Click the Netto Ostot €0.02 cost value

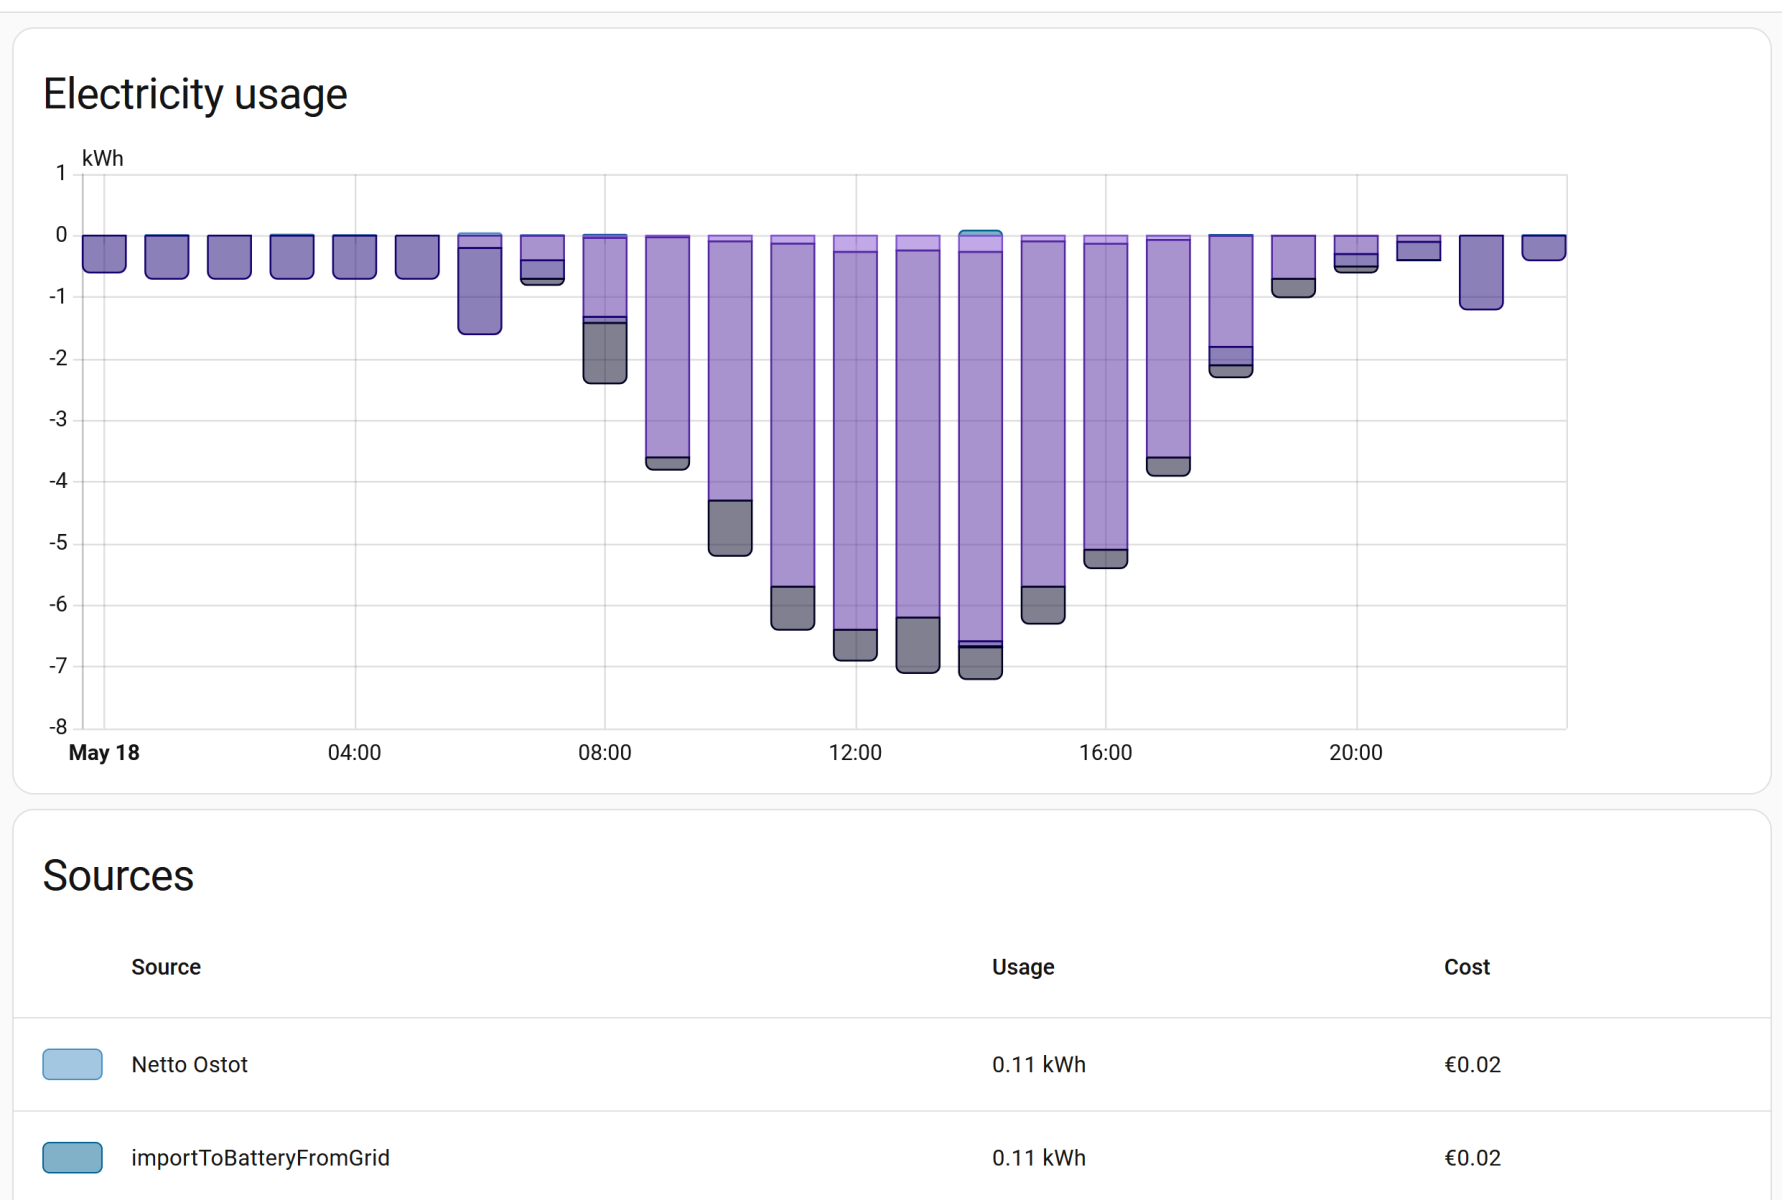pos(1472,1064)
